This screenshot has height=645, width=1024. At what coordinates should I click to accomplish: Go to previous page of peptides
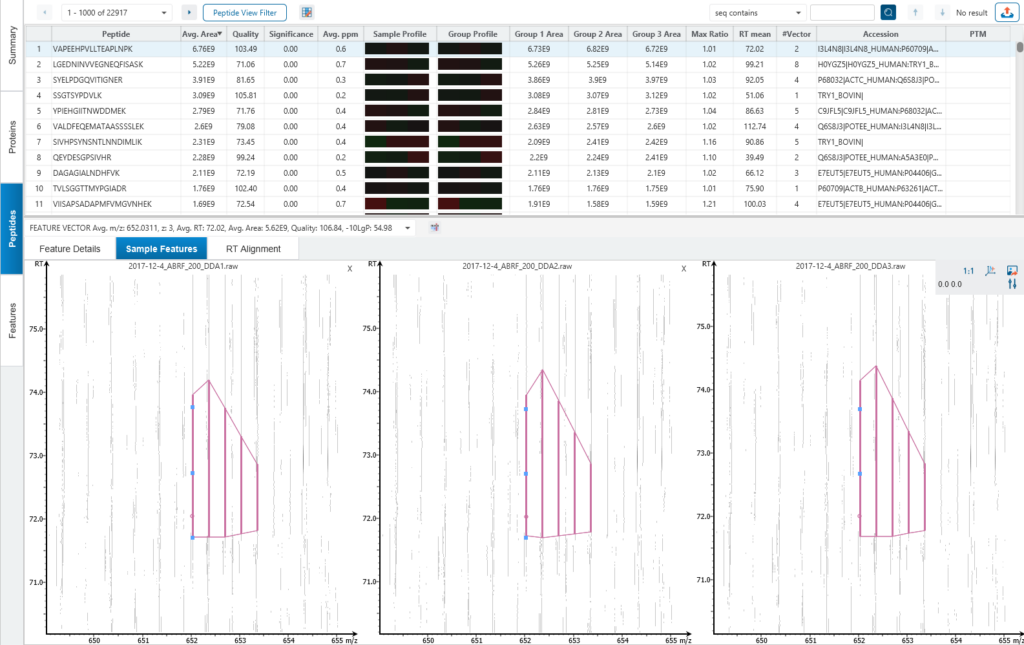point(44,12)
